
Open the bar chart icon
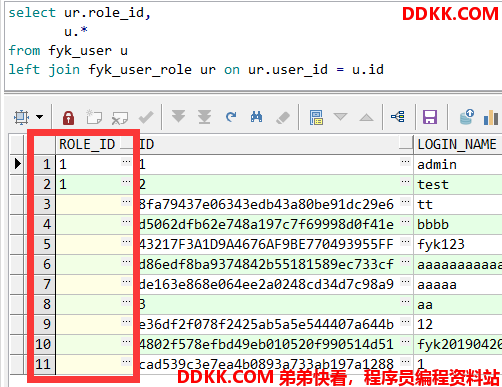[491, 117]
